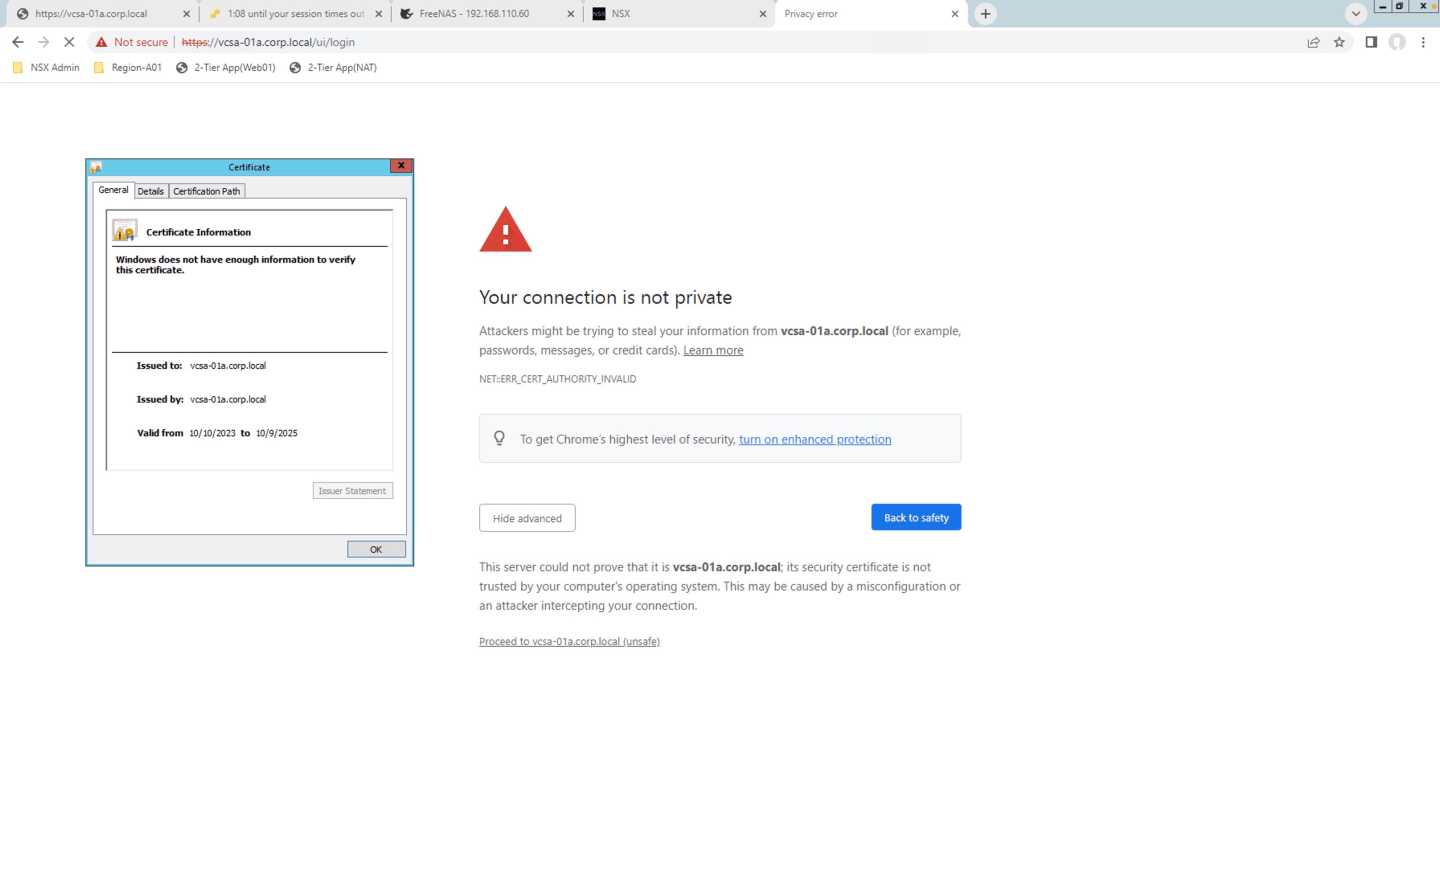Click the "Your connection is not private" heading
This screenshot has height=875, width=1440.
pos(606,298)
